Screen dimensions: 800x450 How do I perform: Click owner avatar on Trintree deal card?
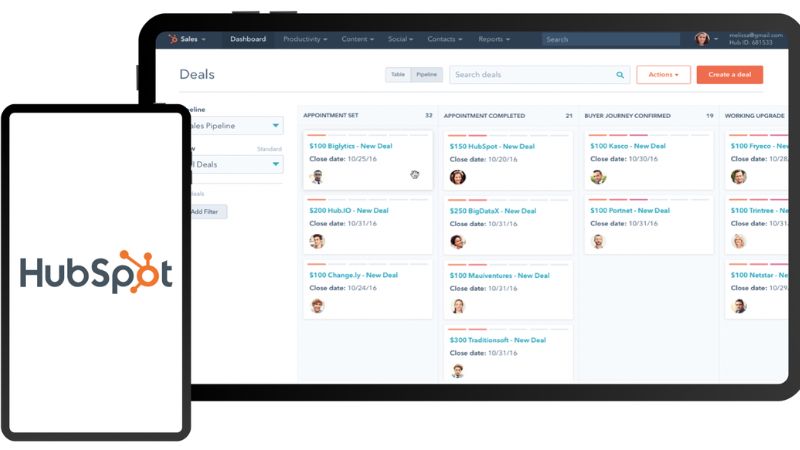(x=738, y=241)
